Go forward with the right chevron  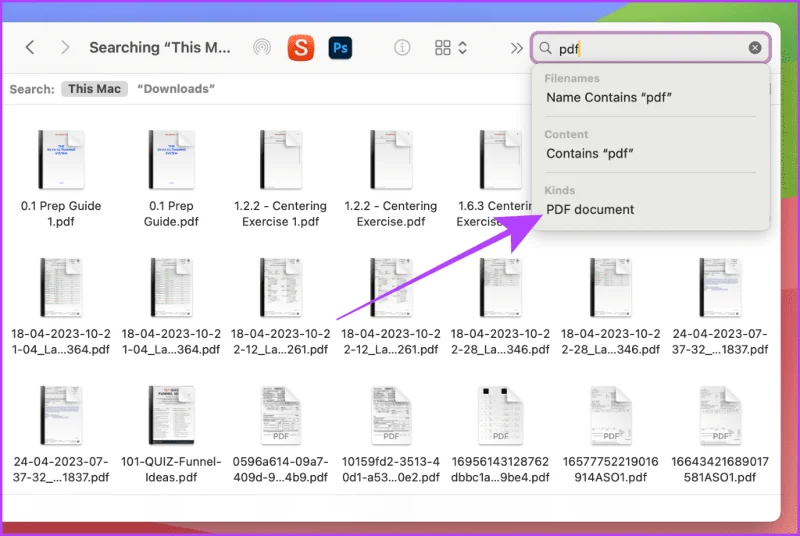click(65, 48)
